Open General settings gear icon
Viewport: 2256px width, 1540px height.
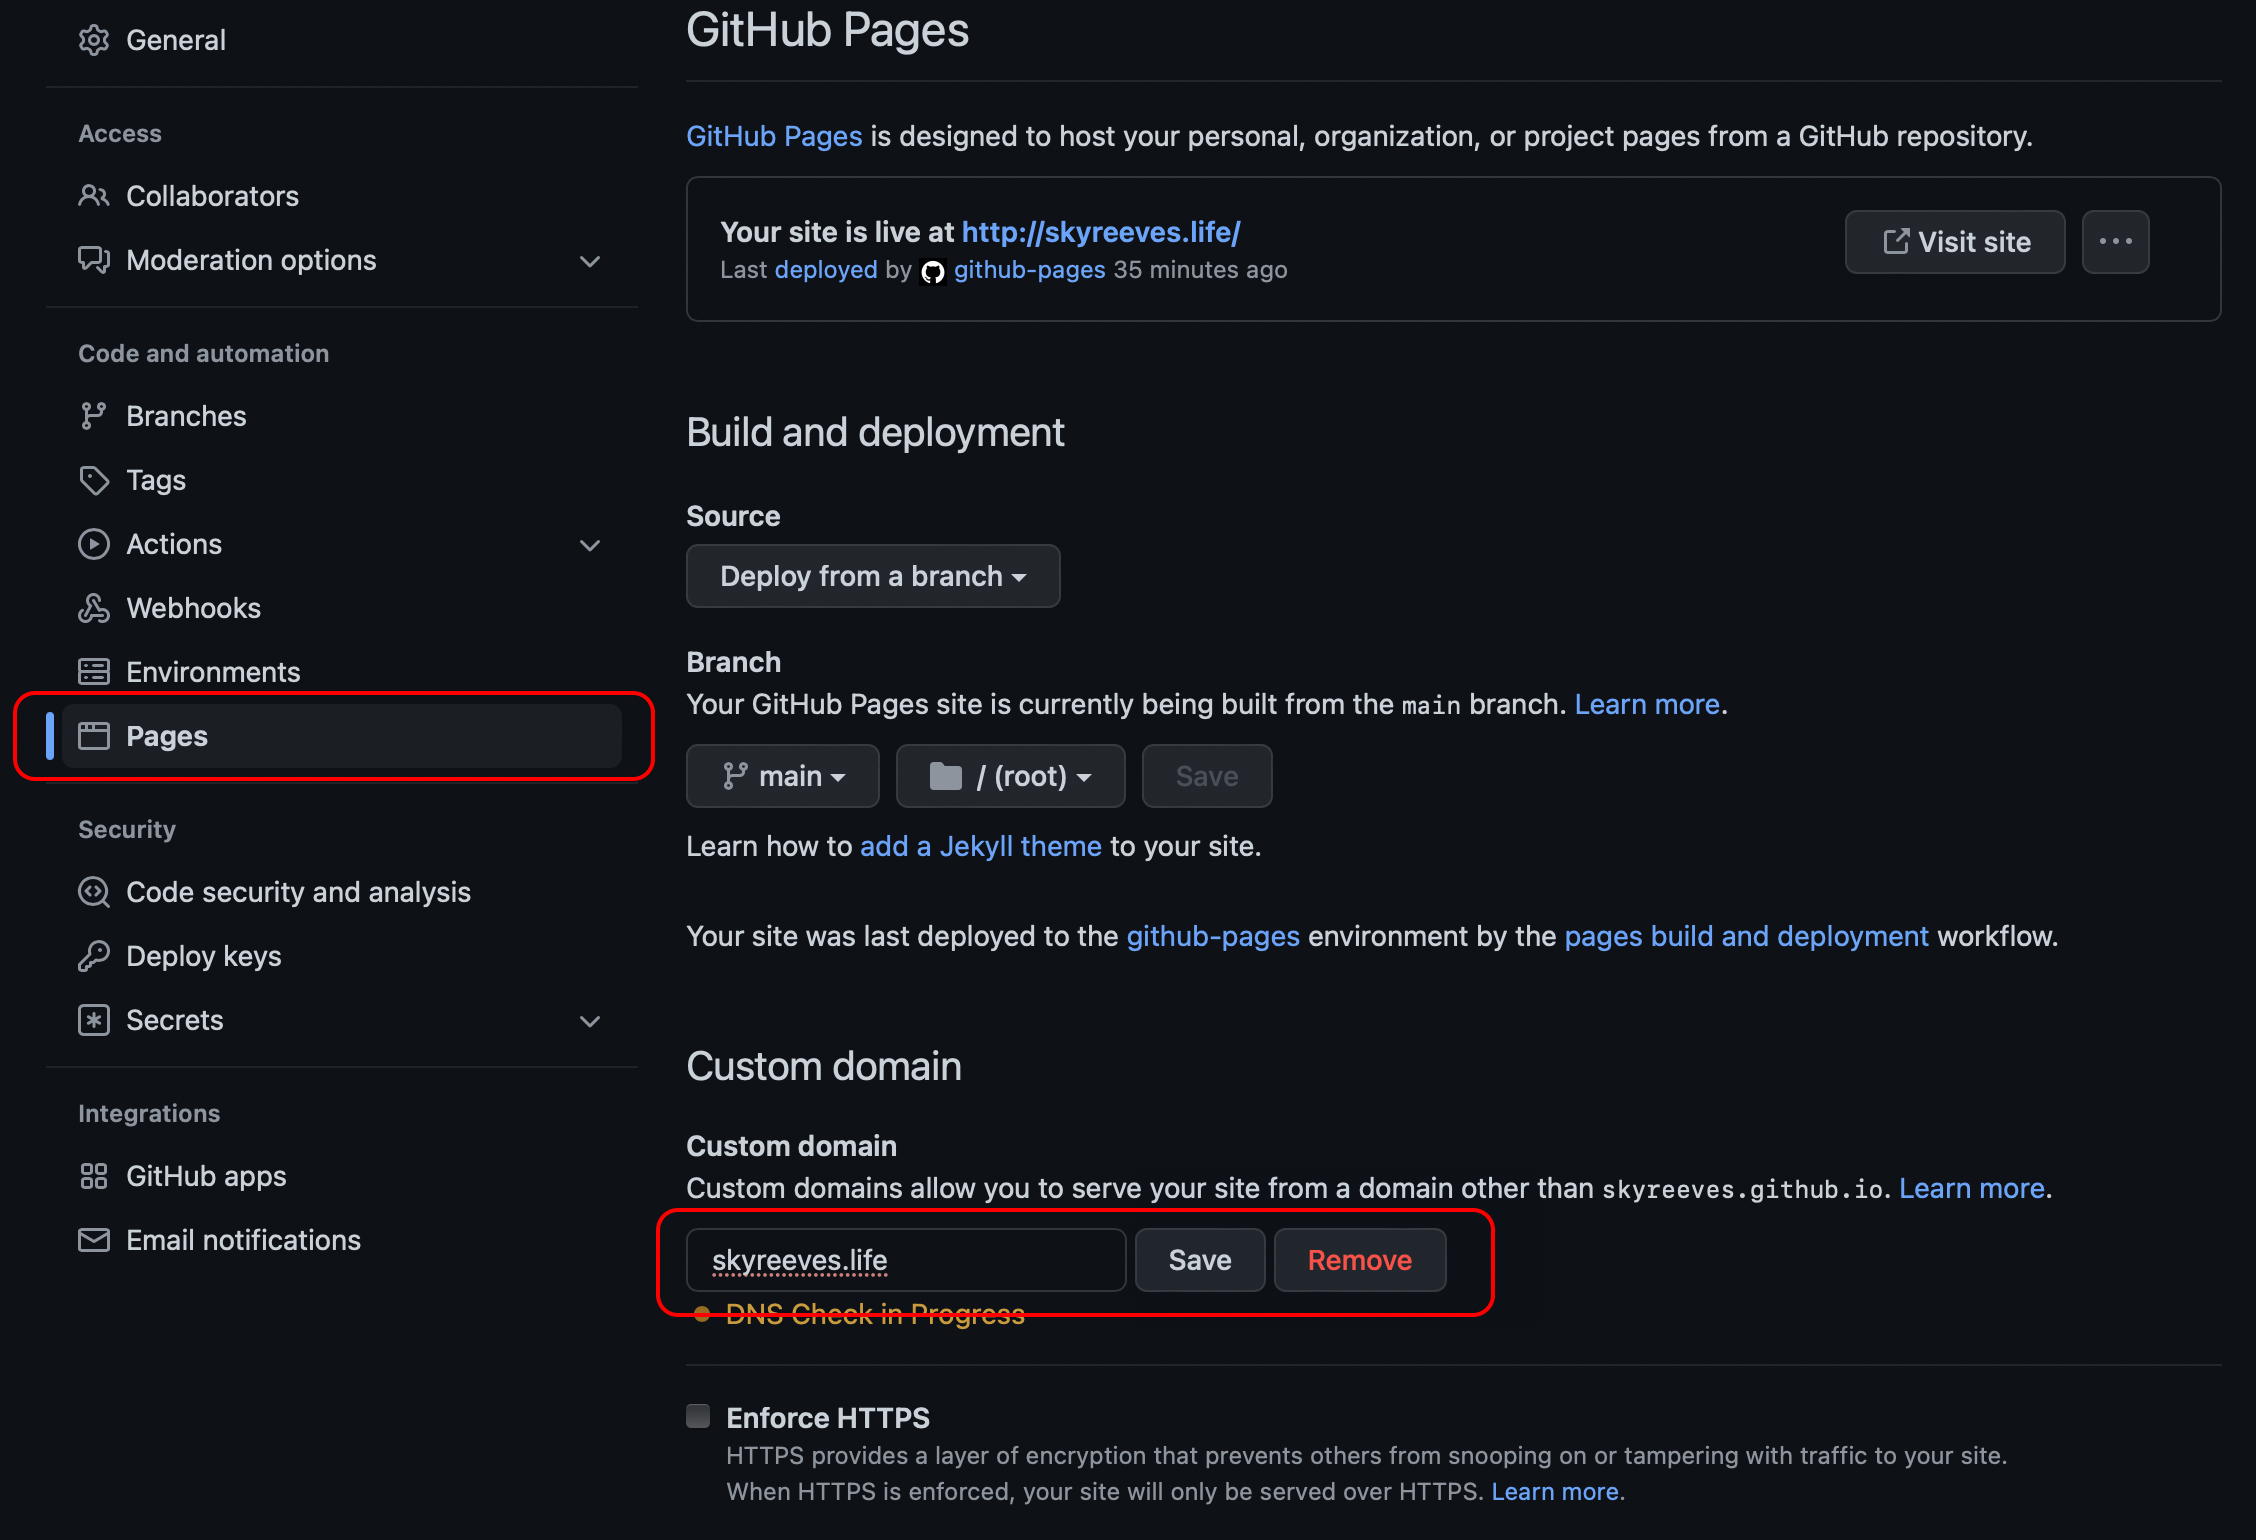pos(94,40)
